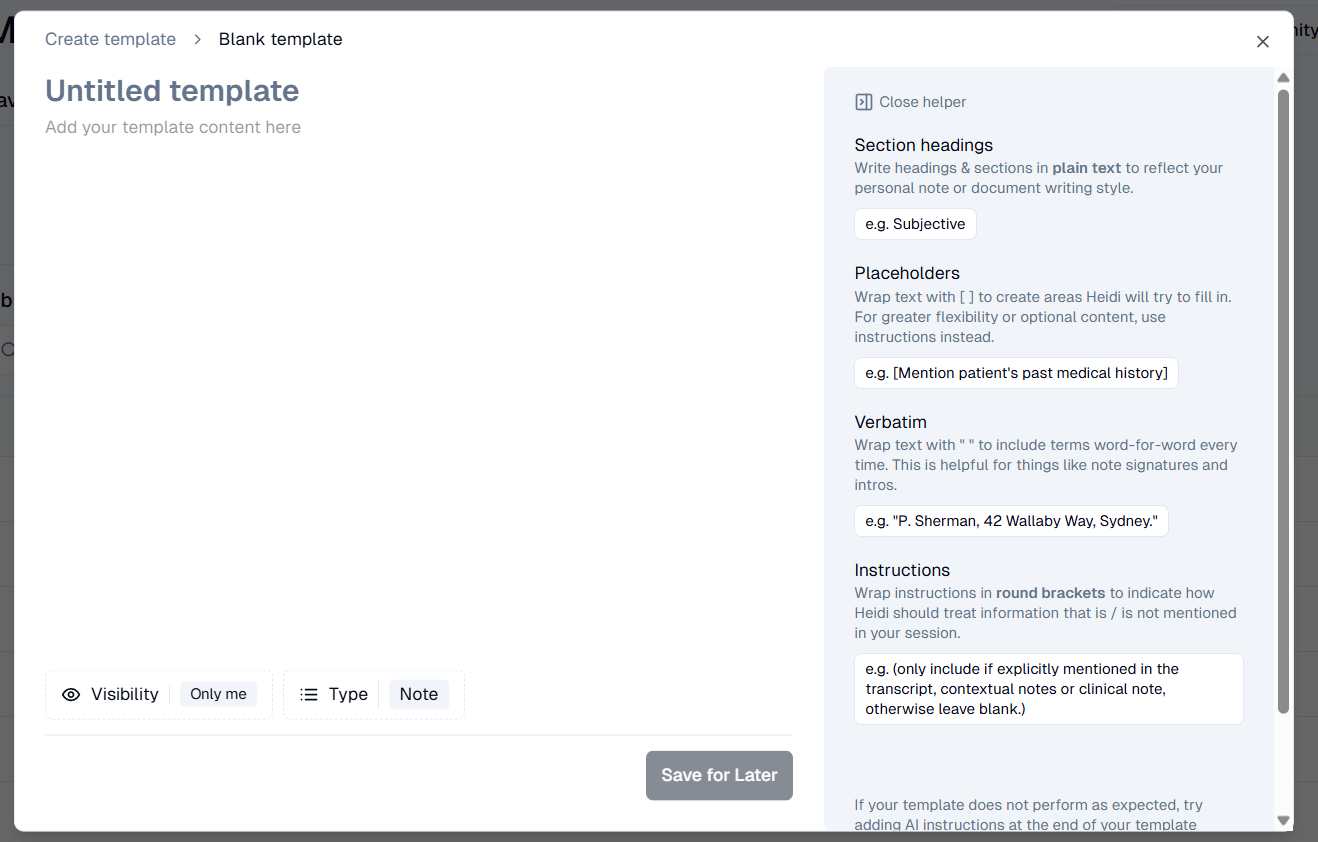Click the 'If your template does not perform' note
Image resolution: width=1318 pixels, height=842 pixels.
coord(1029,814)
